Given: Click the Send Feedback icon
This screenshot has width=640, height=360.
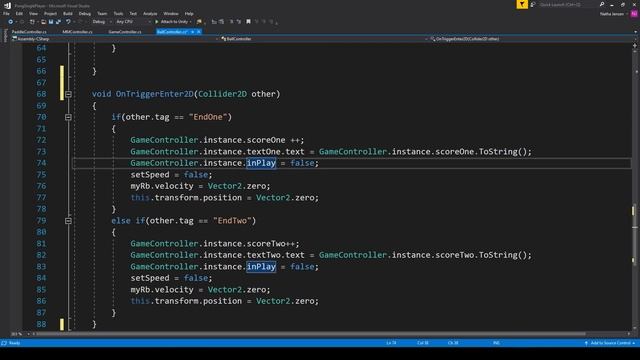Looking at the screenshot, I should click(x=533, y=4).
